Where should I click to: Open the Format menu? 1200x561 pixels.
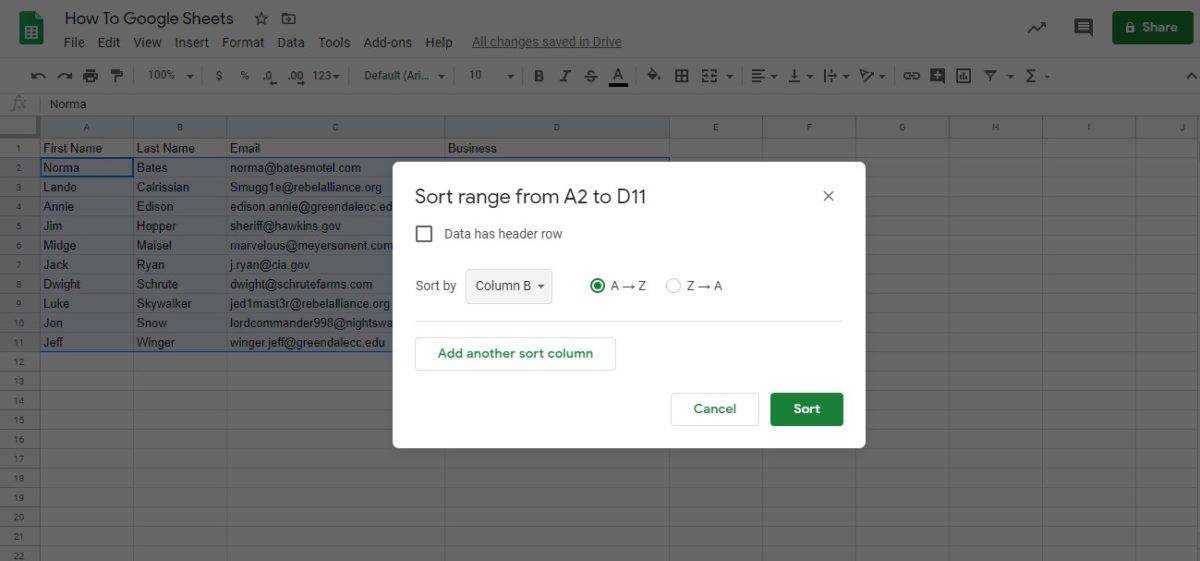[x=243, y=42]
